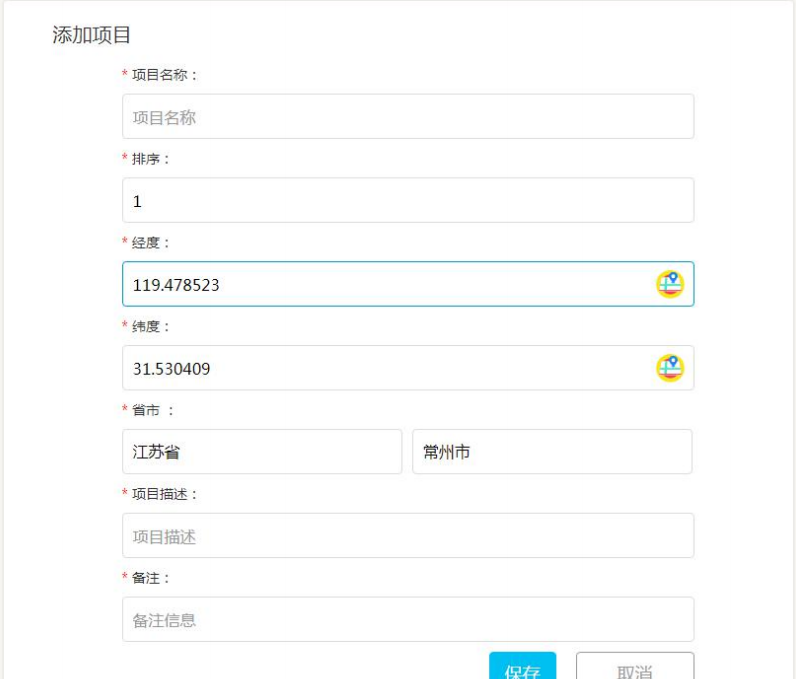The width and height of the screenshot is (796, 679).
Task: Focus the 排序 field containing 1
Action: pos(407,201)
